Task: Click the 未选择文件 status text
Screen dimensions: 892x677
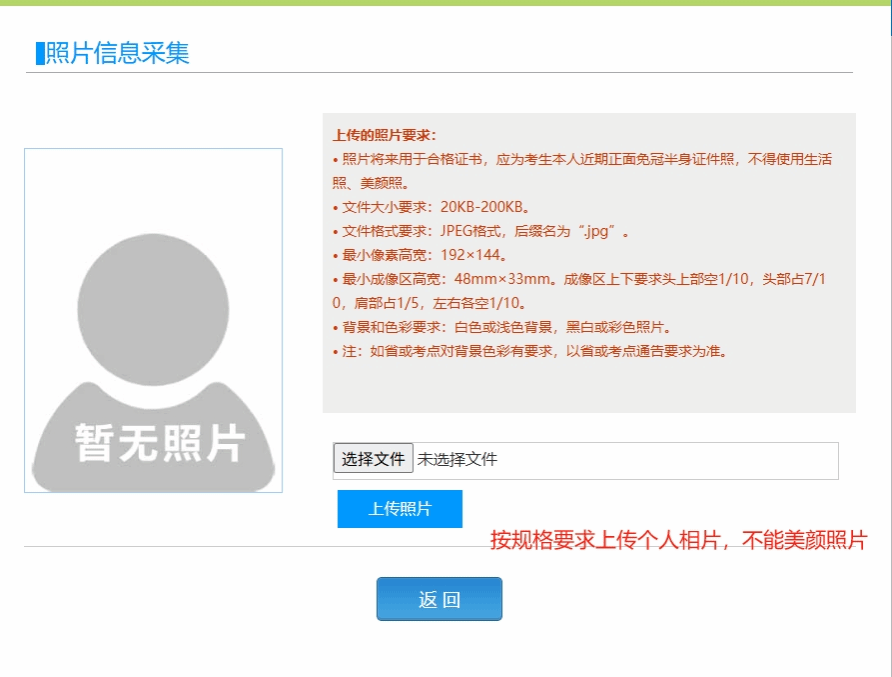Action: click(457, 460)
